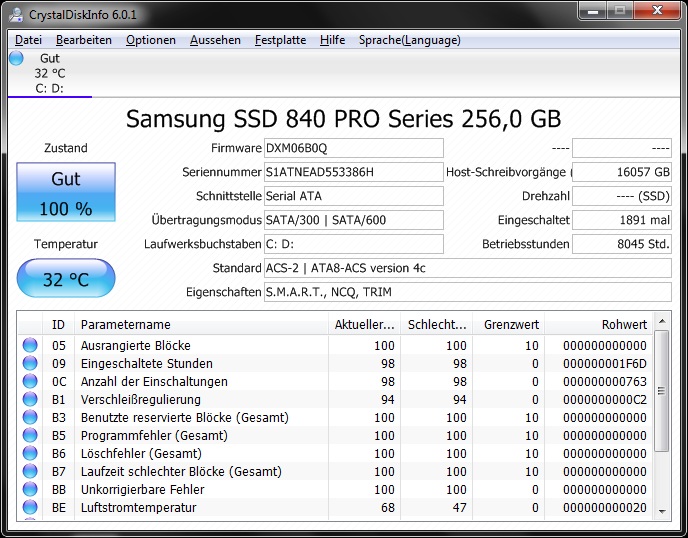Image resolution: width=688 pixels, height=538 pixels.
Task: Click status orb for Unkorrigierbare Fehler row
Action: [30, 489]
